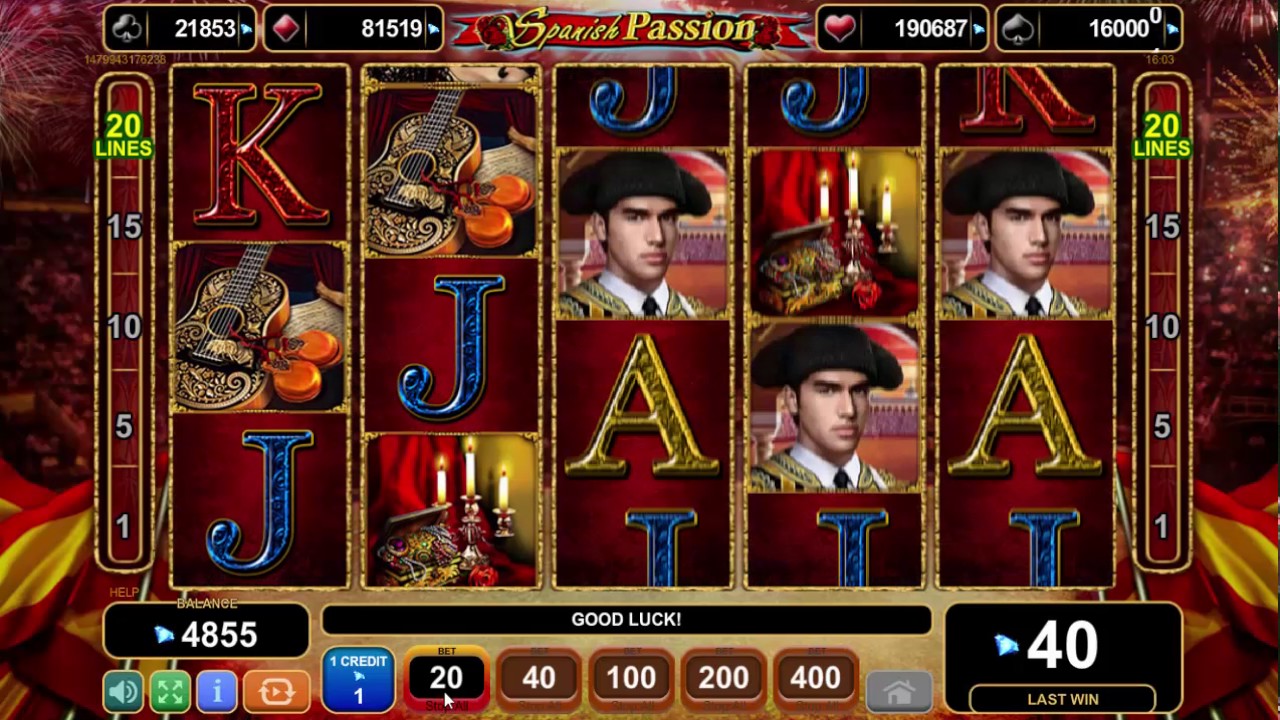
Task: Open the blue info paytable icon
Action: (217, 692)
